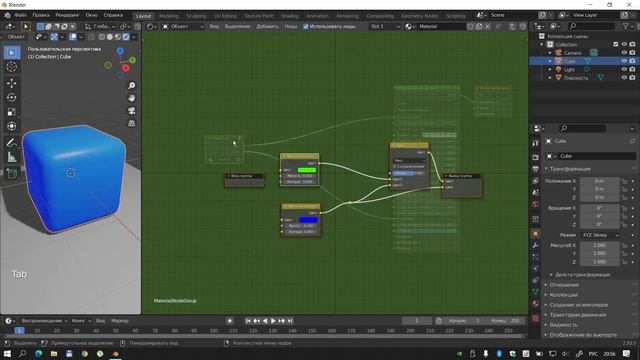Open the Slot 1 dropdown
This screenshot has width=640, height=360.
click(385, 27)
